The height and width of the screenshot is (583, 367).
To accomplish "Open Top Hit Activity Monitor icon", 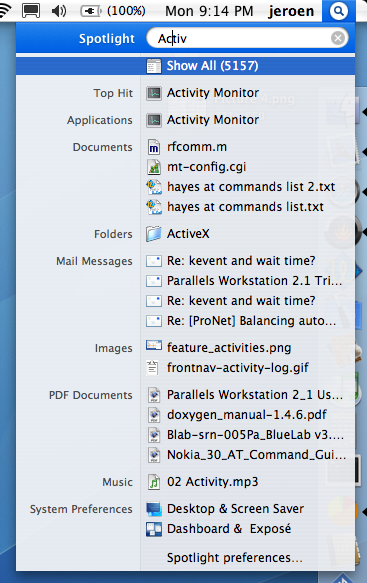I will pos(154,93).
